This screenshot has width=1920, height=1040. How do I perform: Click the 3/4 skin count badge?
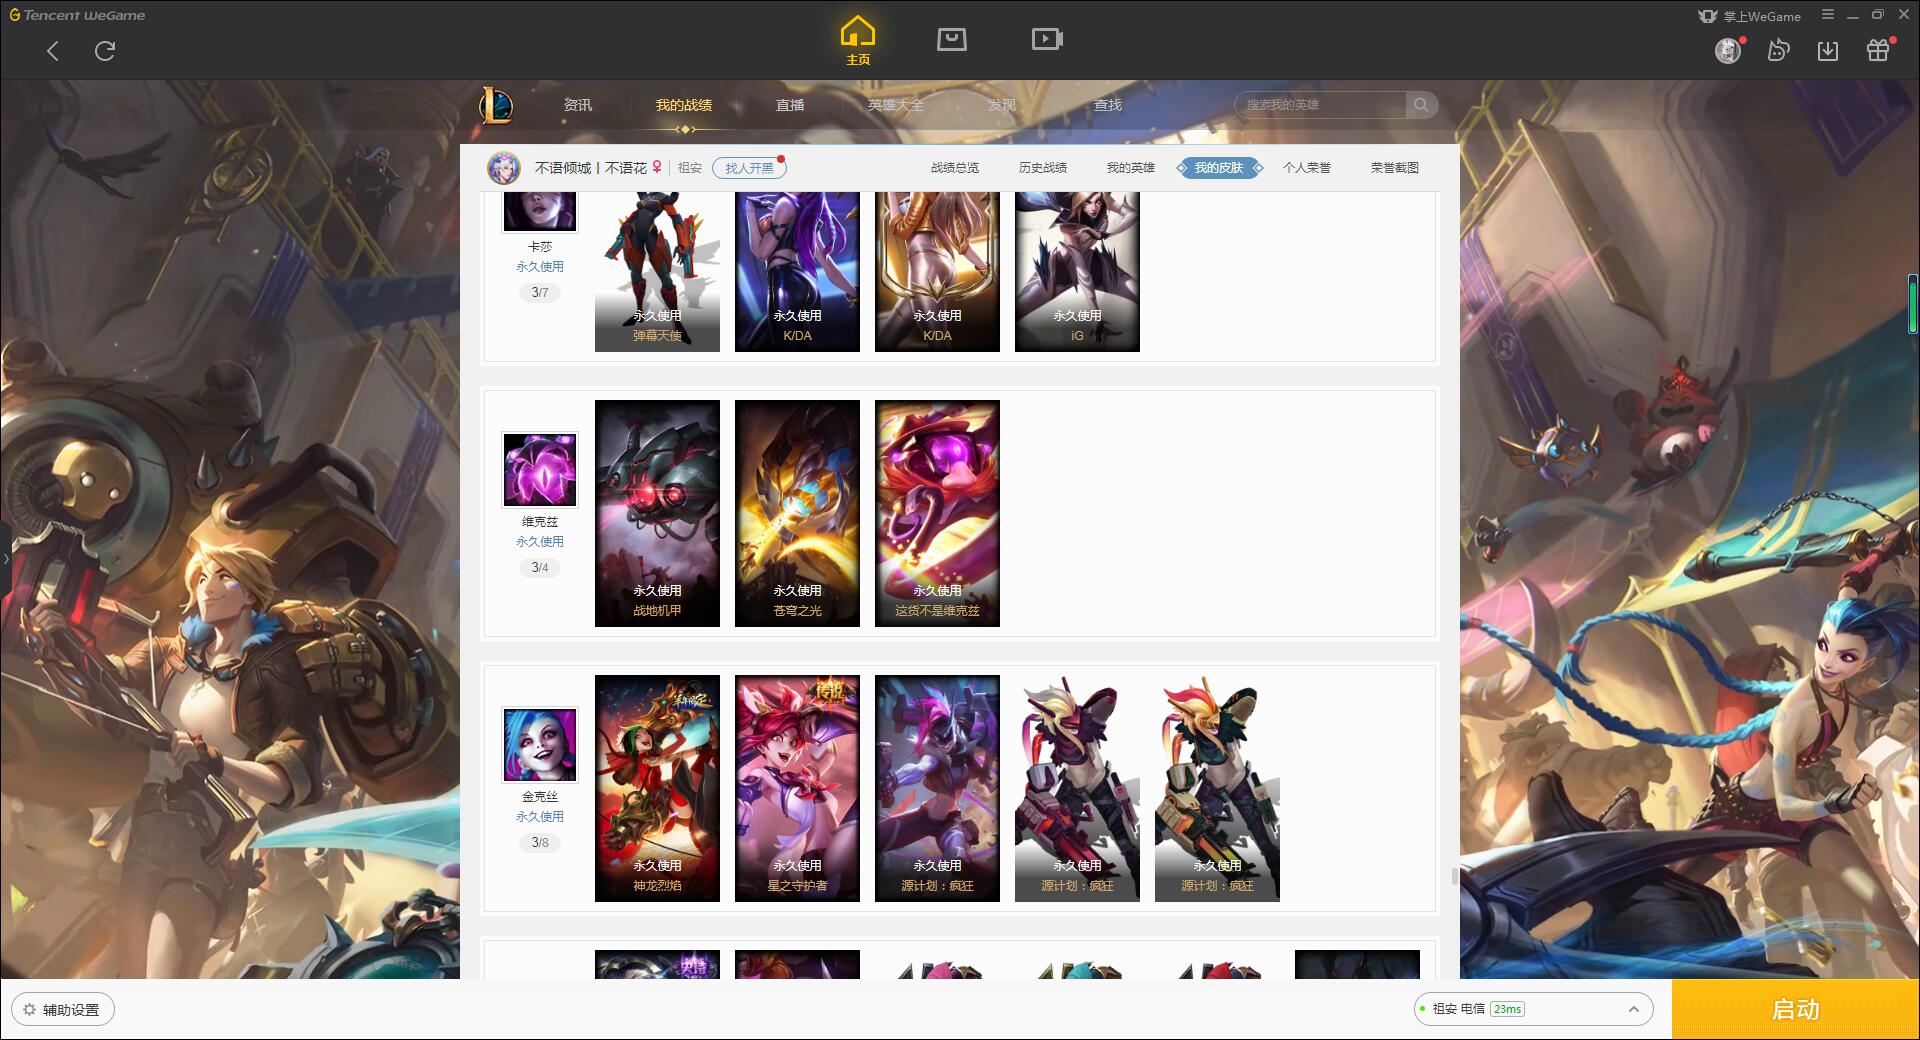tap(540, 568)
